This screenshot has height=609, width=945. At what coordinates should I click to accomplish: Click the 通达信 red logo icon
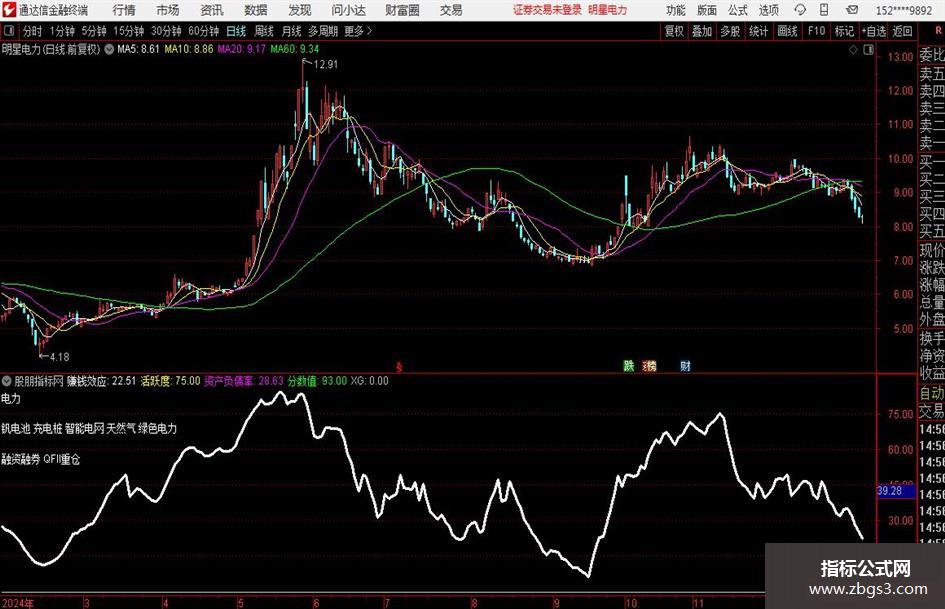click(8, 10)
